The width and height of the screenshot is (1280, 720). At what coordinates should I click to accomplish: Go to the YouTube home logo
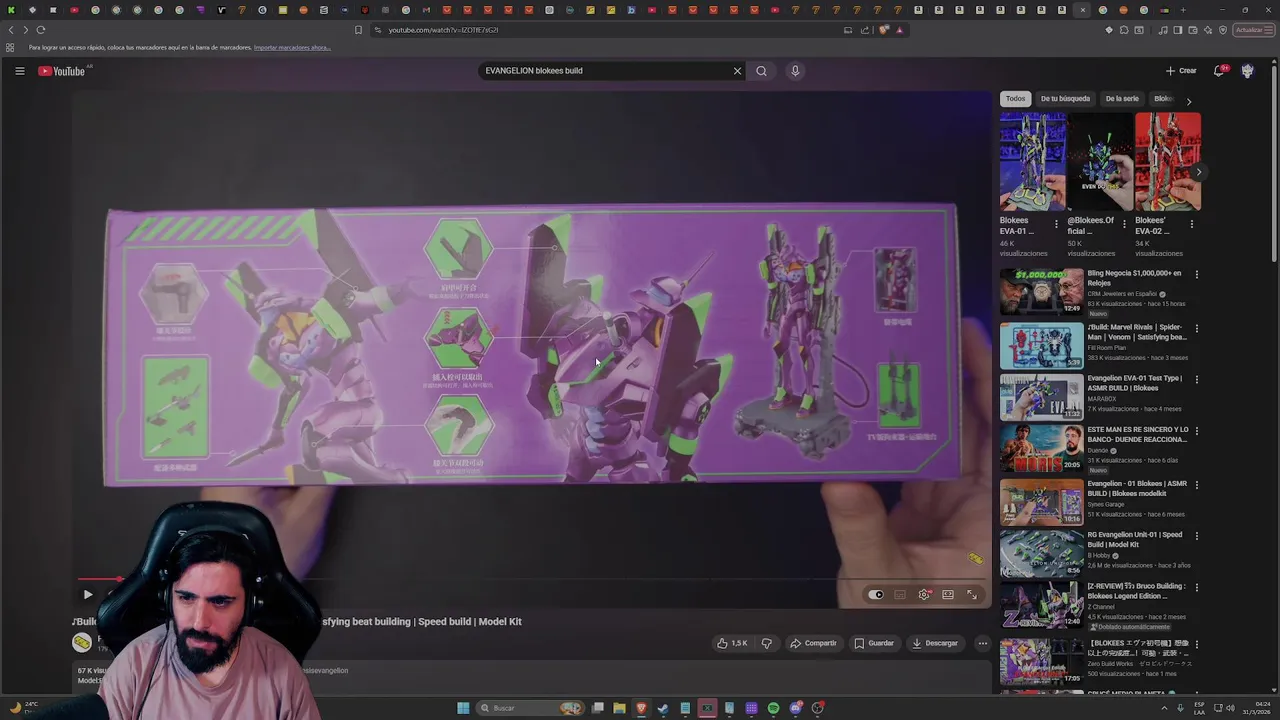click(62, 71)
